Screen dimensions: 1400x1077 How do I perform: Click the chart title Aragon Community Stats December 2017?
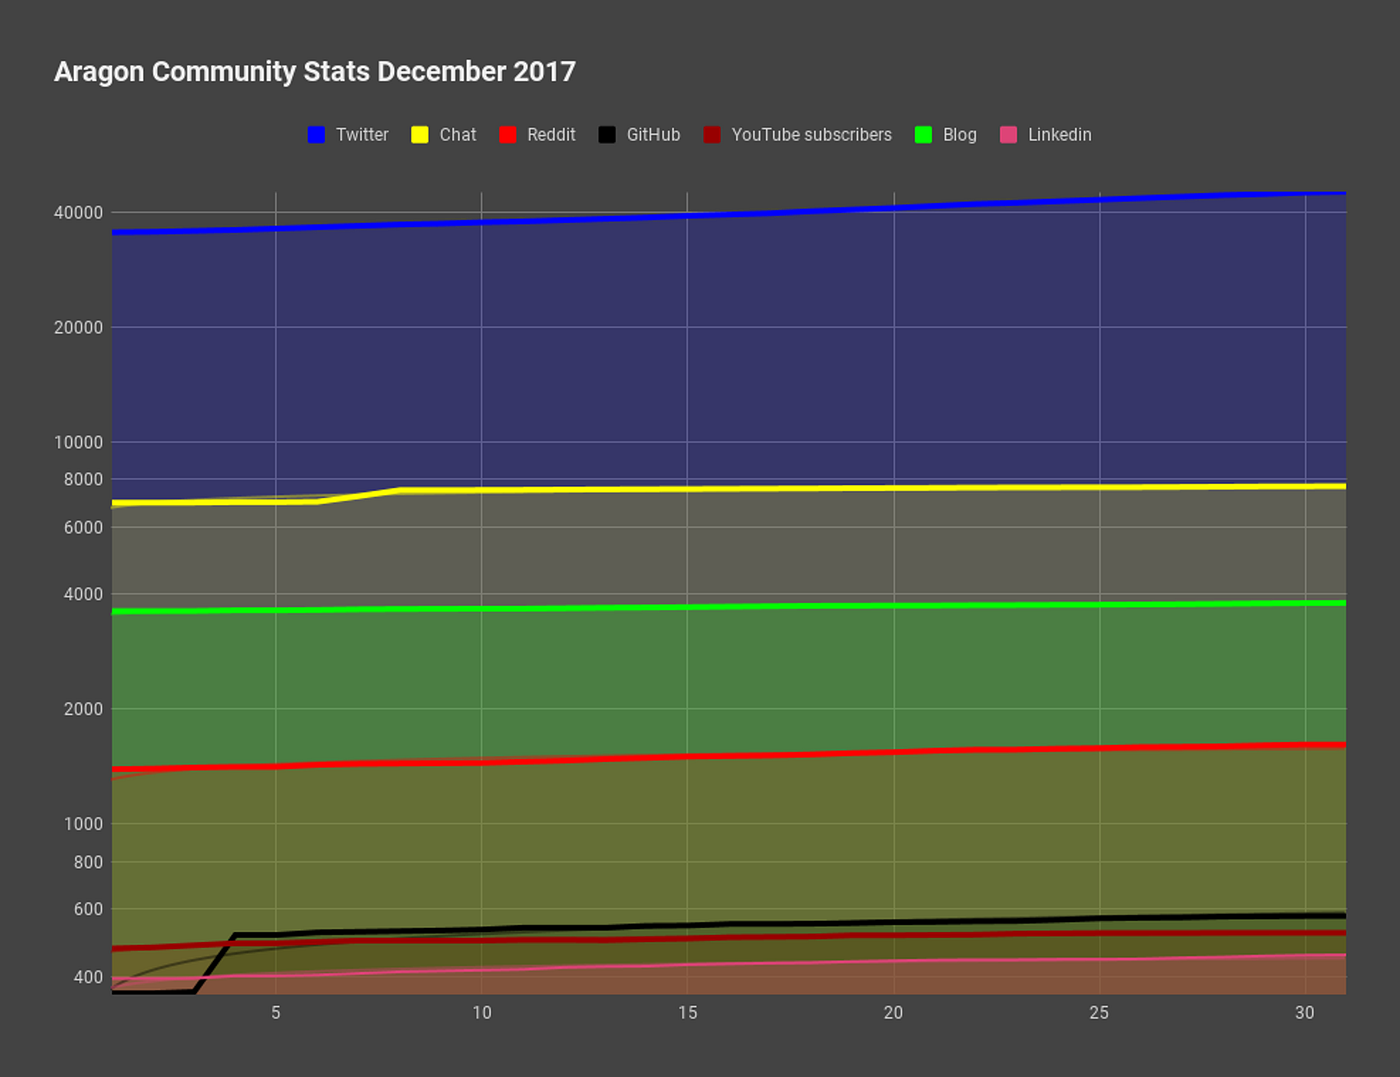pos(315,72)
